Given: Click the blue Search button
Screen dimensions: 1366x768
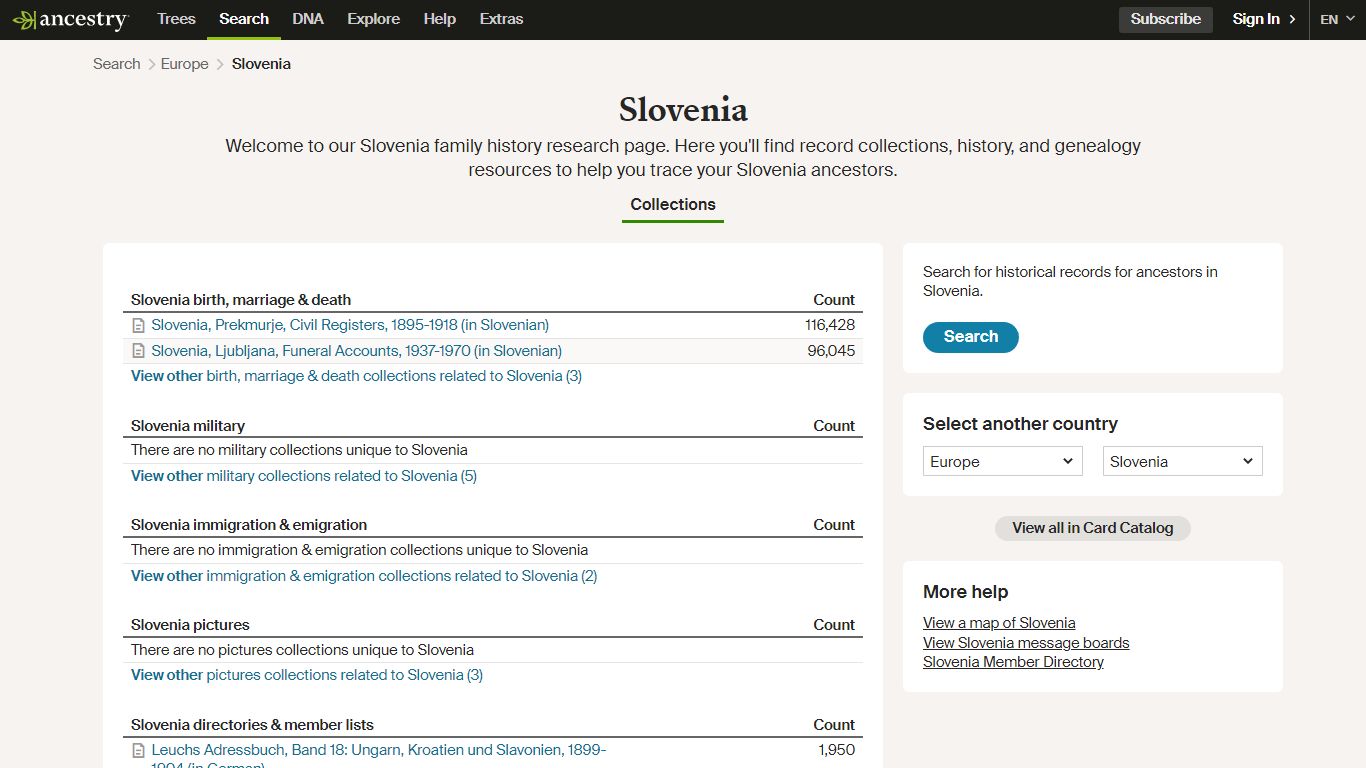Looking at the screenshot, I should 971,337.
